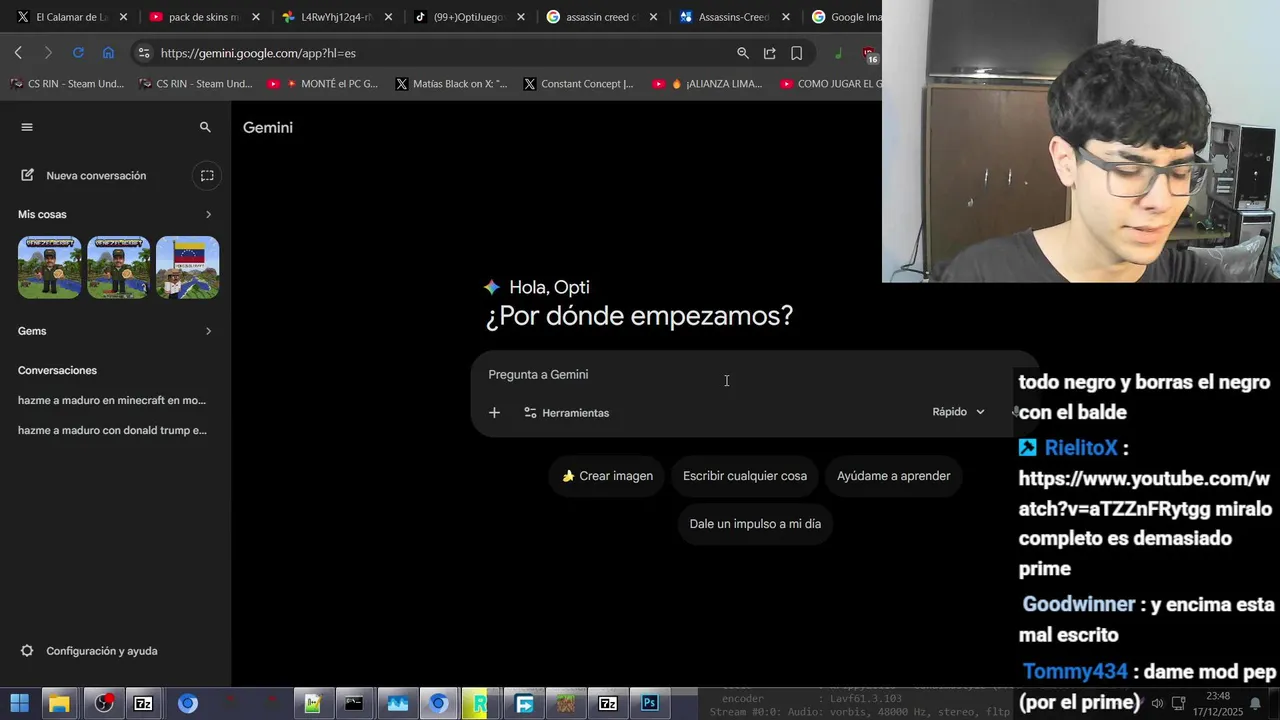Open first Mis cosas Minecraft thumbnail
Image resolution: width=1280 pixels, height=720 pixels.
click(49, 267)
